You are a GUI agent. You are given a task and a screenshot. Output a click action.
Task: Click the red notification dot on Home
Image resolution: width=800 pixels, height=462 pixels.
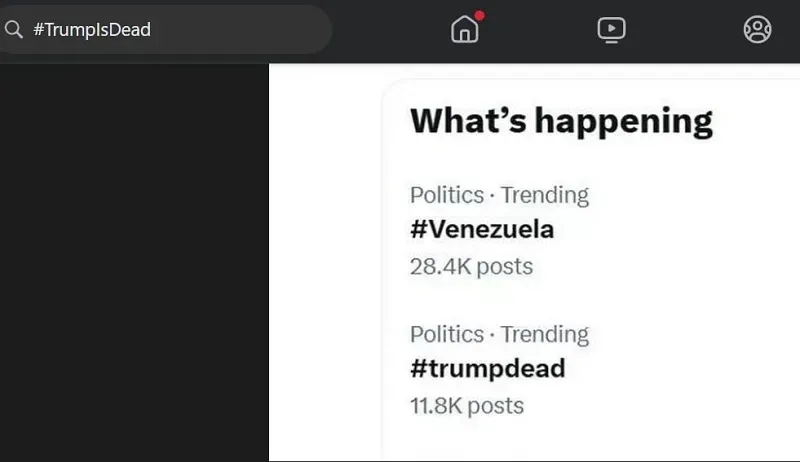coord(479,15)
